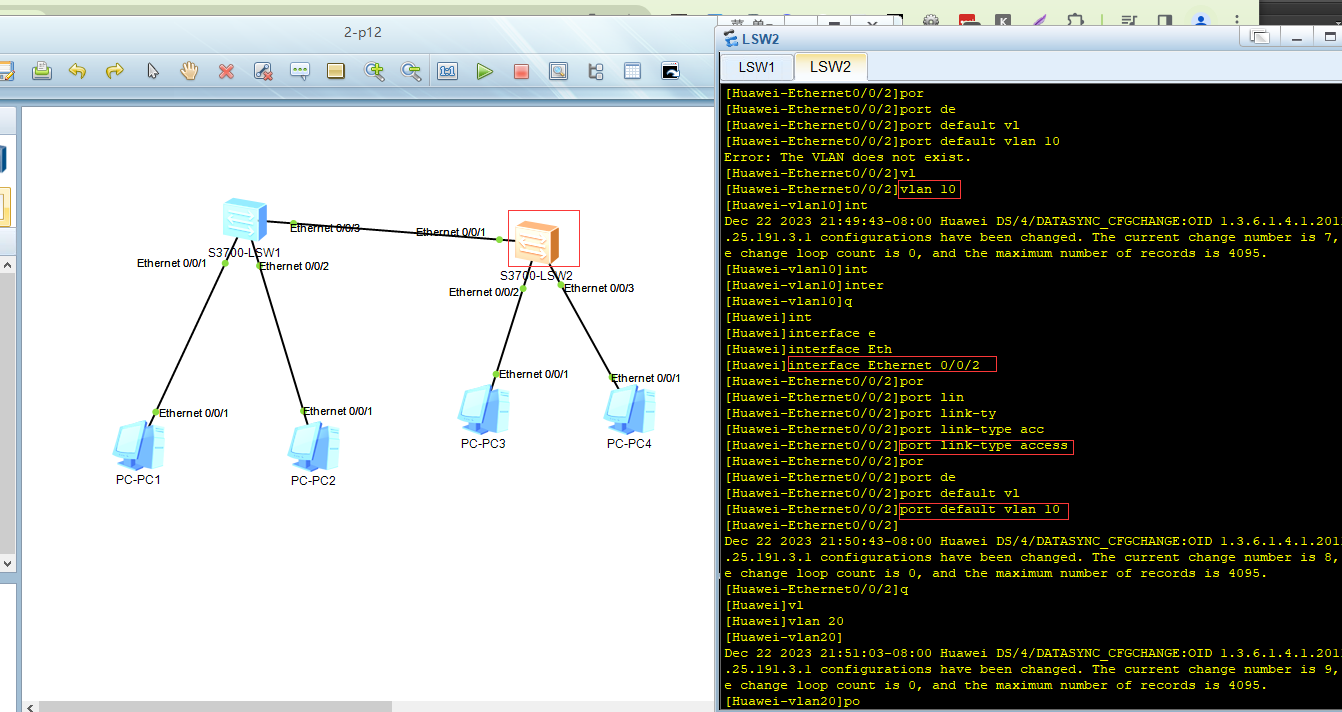Reset zoom with the 1:1 icon
Viewport: 1342px width, 712px height.
(x=447, y=71)
